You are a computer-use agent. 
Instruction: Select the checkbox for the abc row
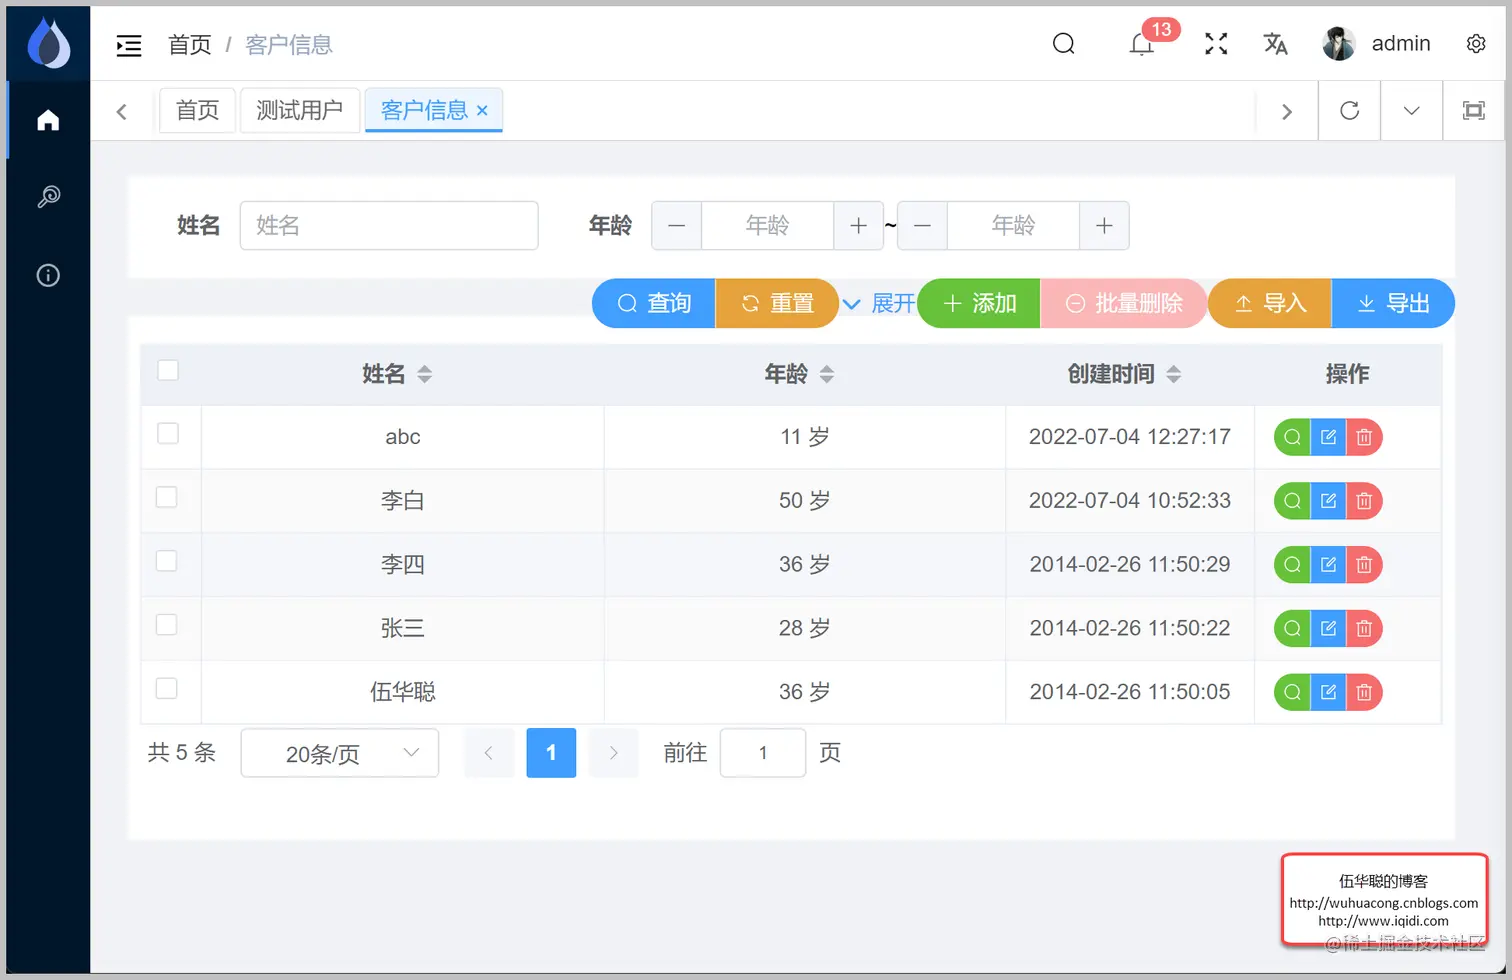pyautogui.click(x=168, y=433)
